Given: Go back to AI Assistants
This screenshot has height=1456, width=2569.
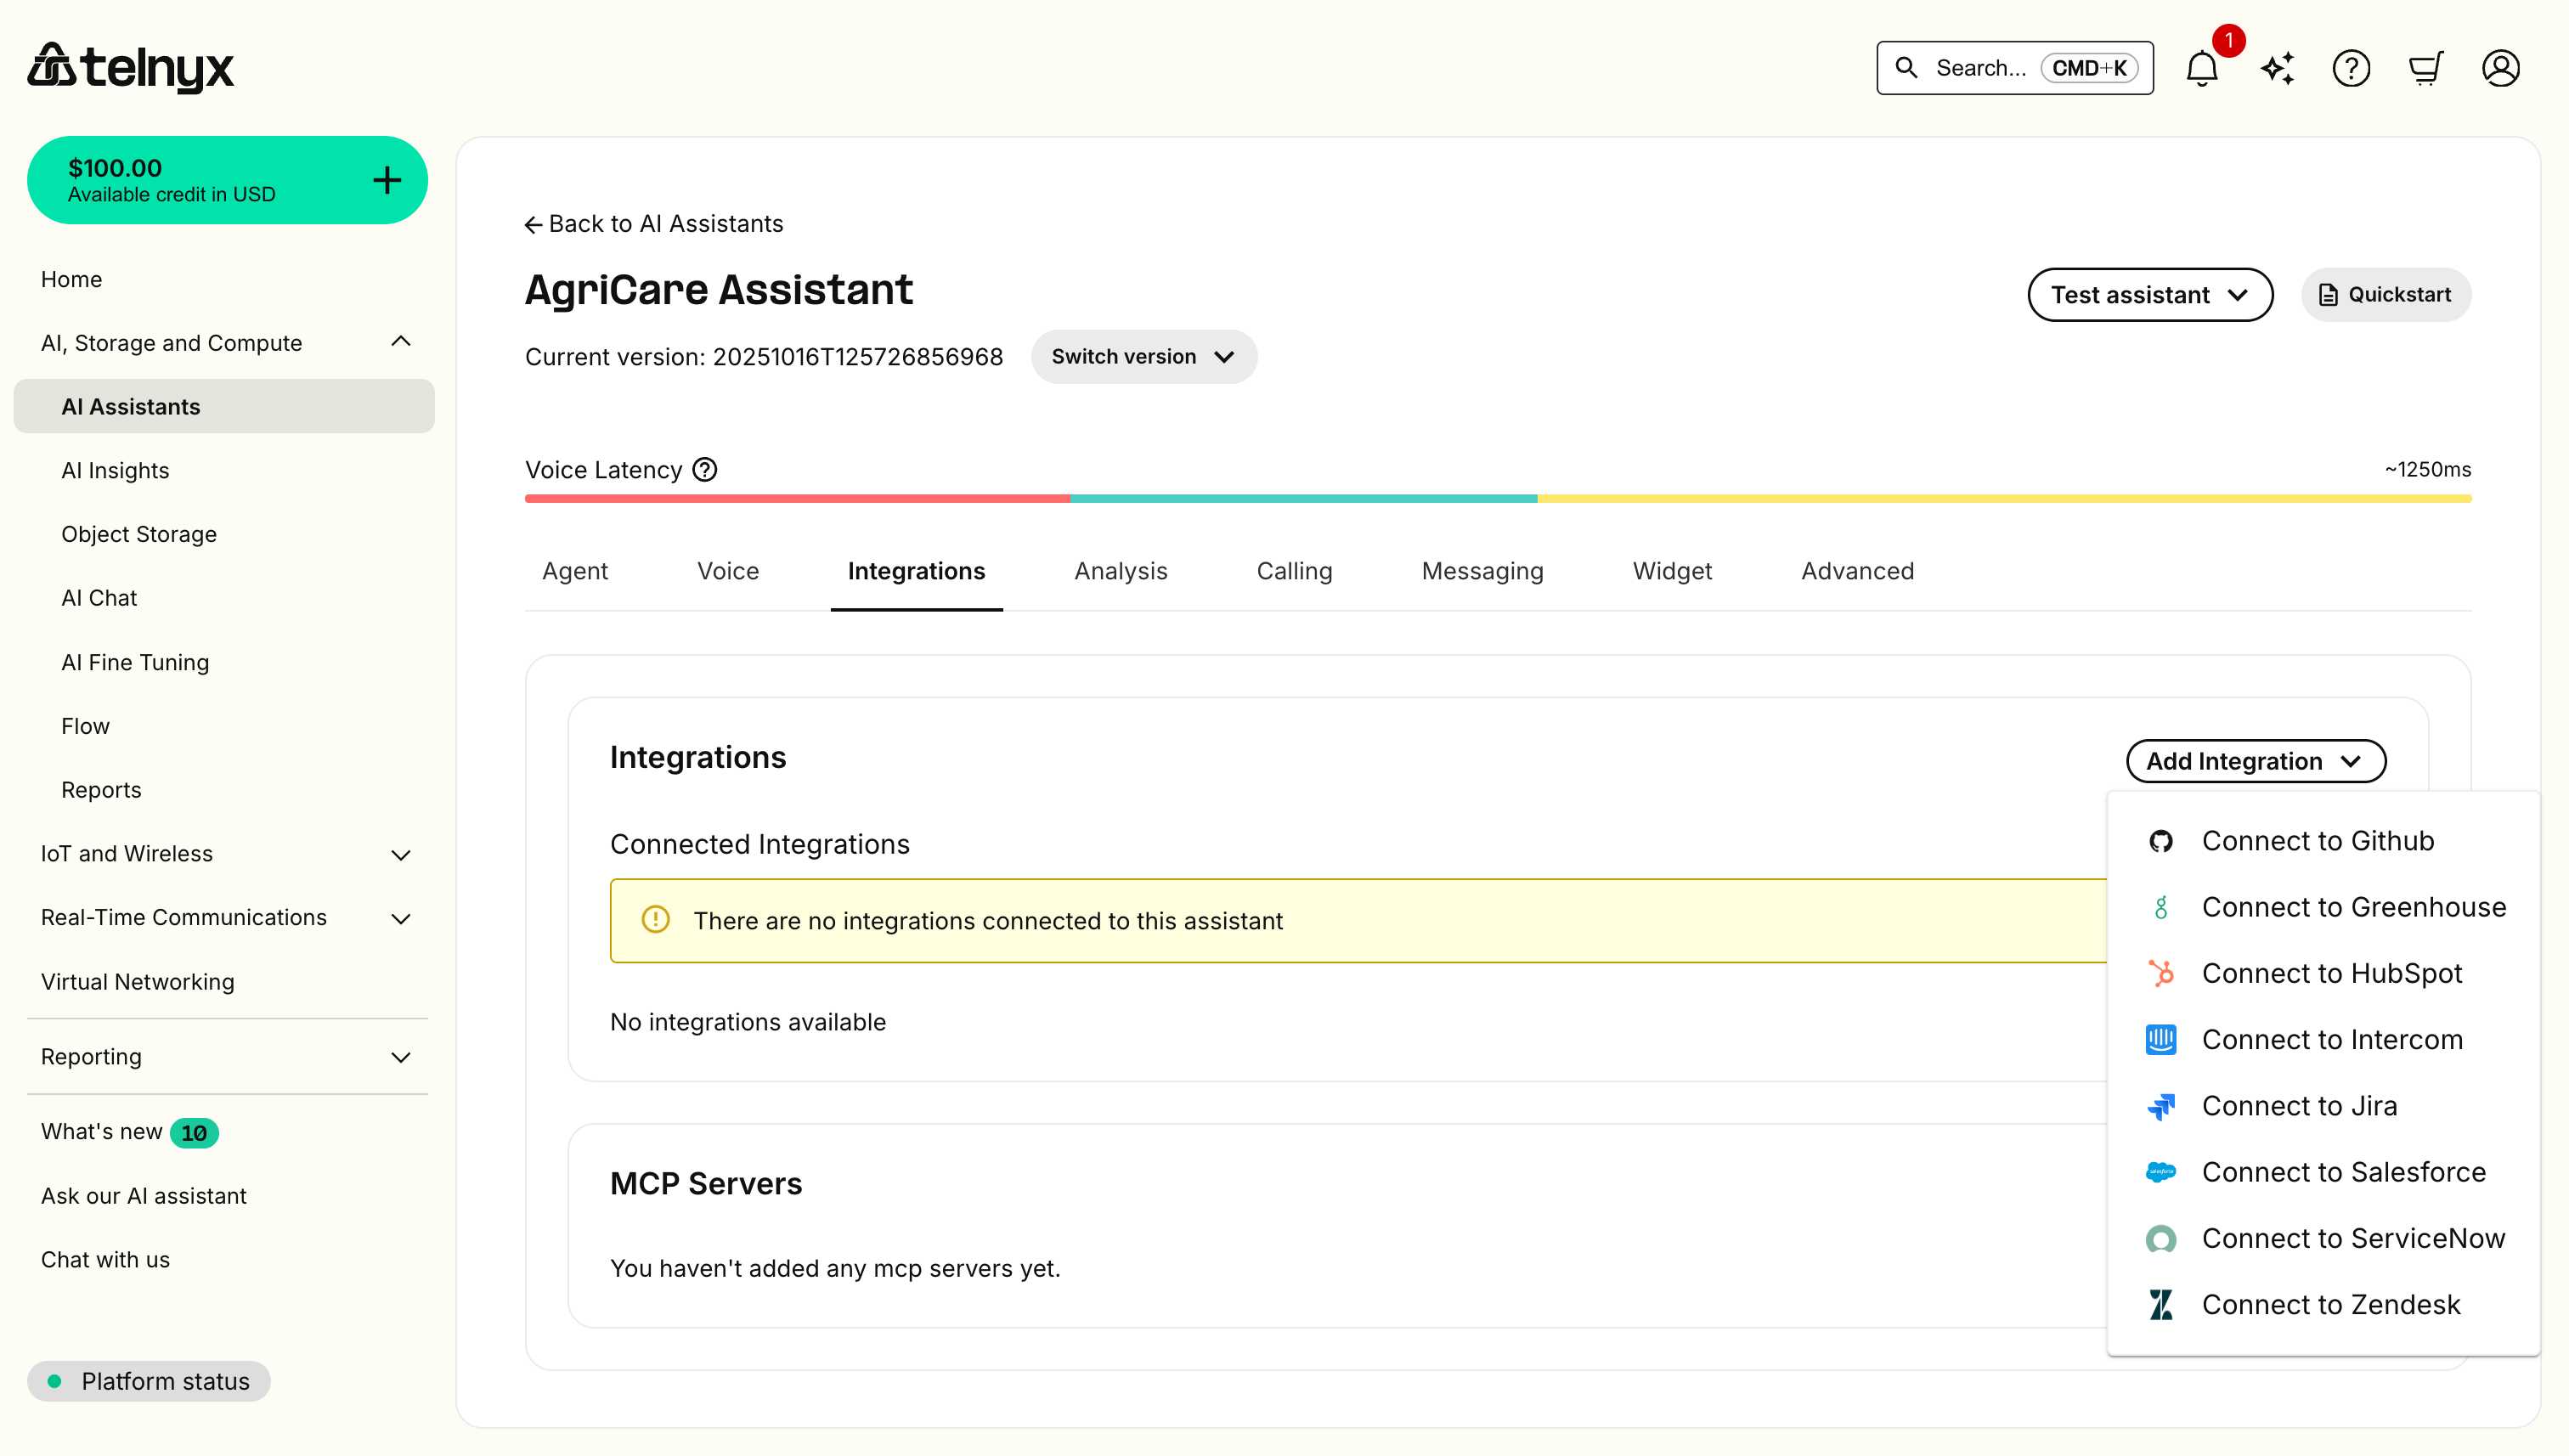Looking at the screenshot, I should click(x=654, y=223).
